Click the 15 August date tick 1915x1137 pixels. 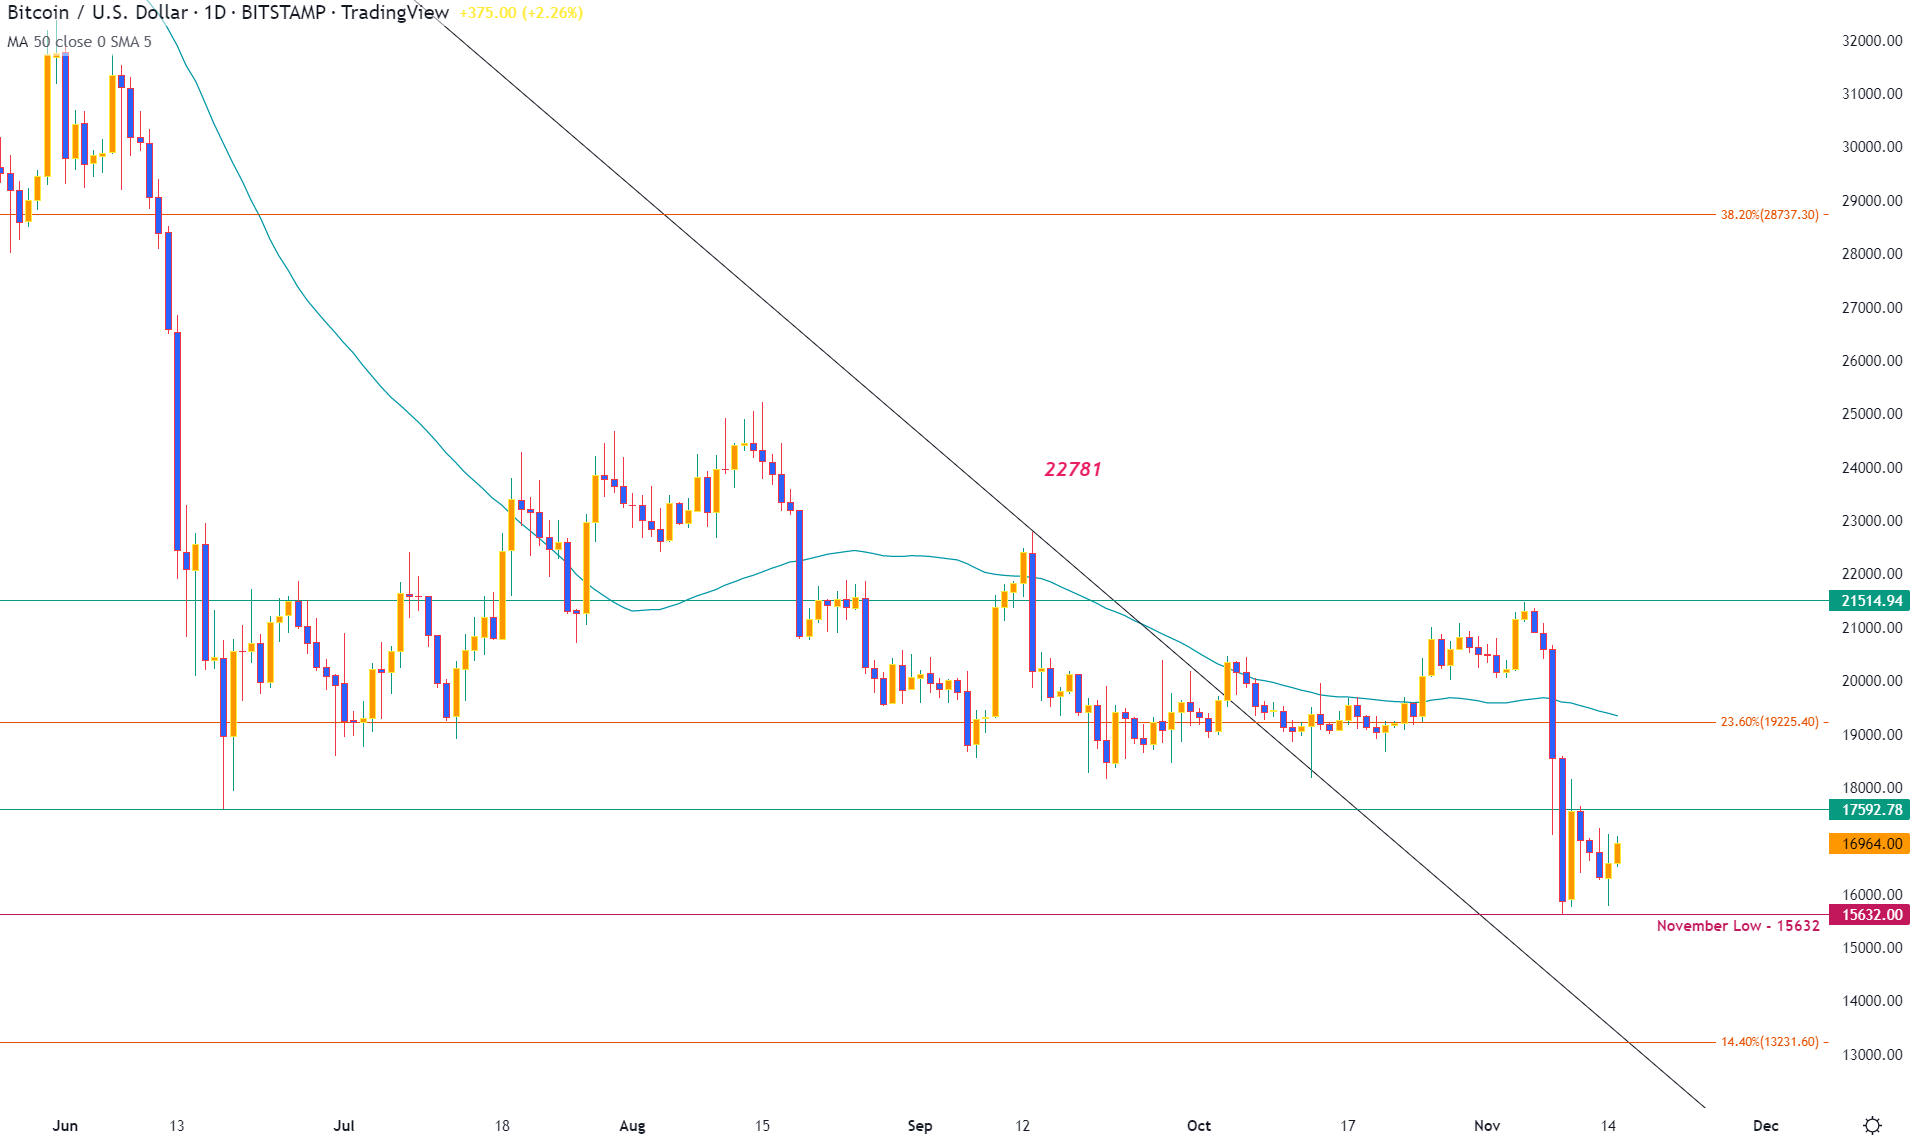762,1126
